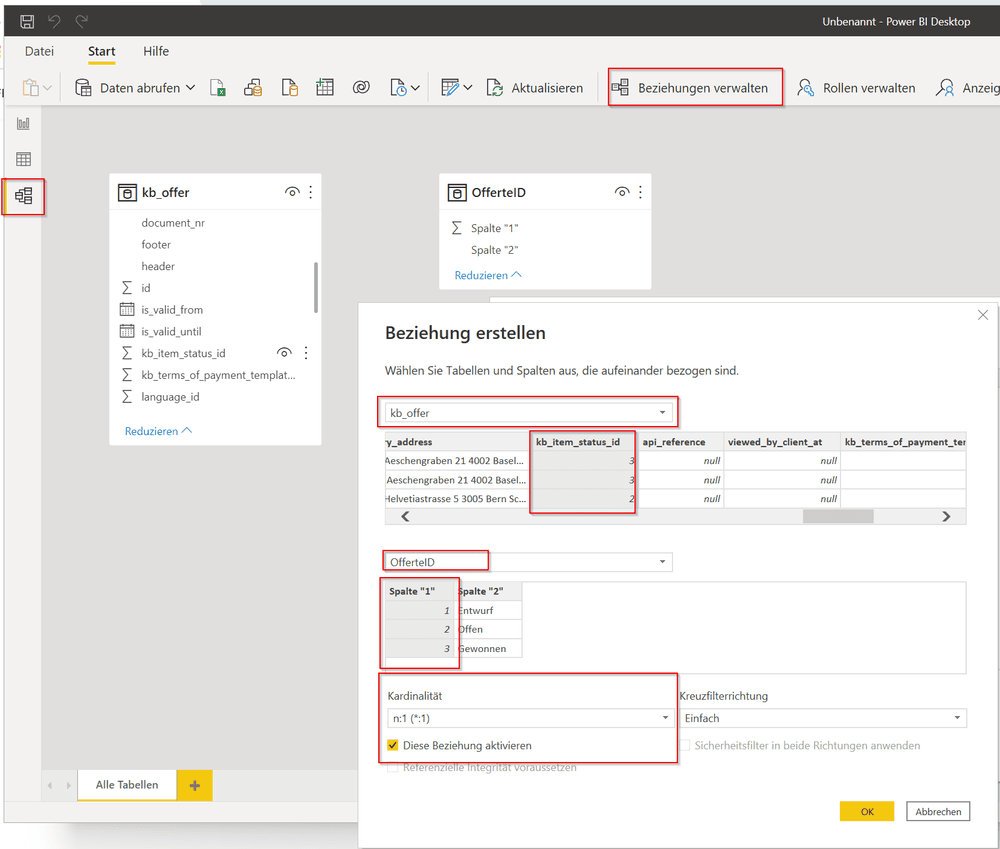Screen dimensions: 1000x849
Task: Click the Paste clipboard icon
Action: [30, 87]
